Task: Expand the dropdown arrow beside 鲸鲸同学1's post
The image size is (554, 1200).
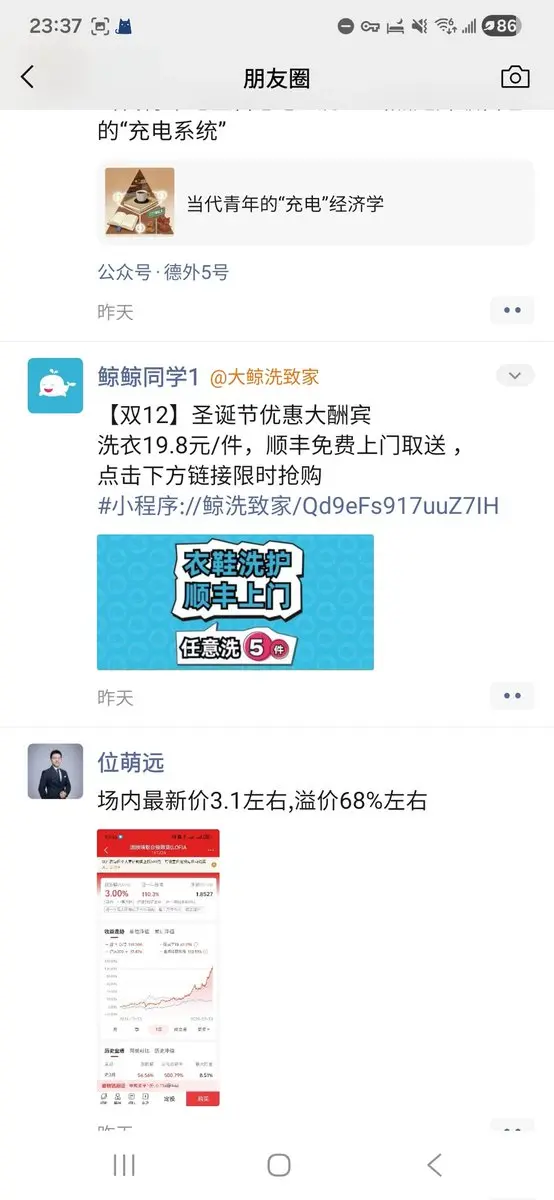Action: [x=515, y=376]
